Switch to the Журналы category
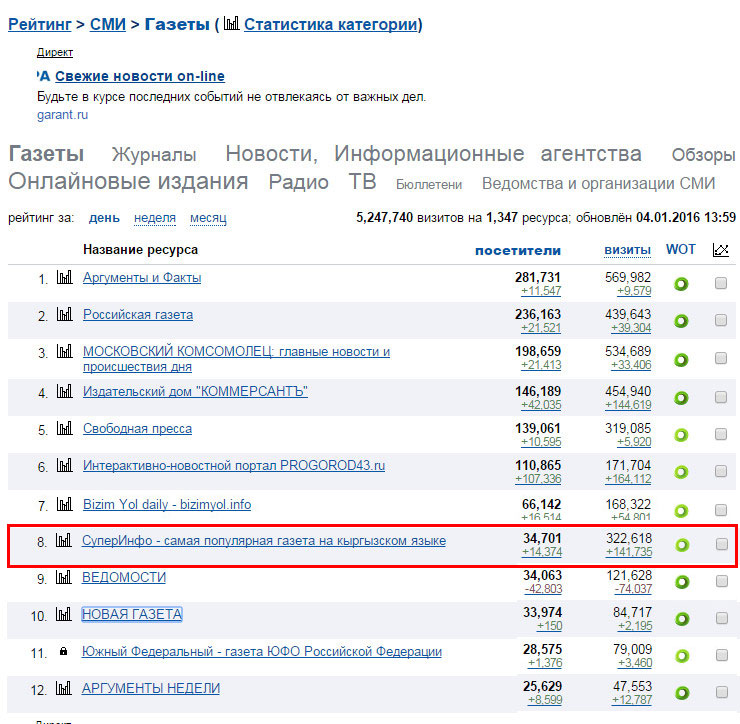This screenshot has height=724, width=740. click(154, 155)
